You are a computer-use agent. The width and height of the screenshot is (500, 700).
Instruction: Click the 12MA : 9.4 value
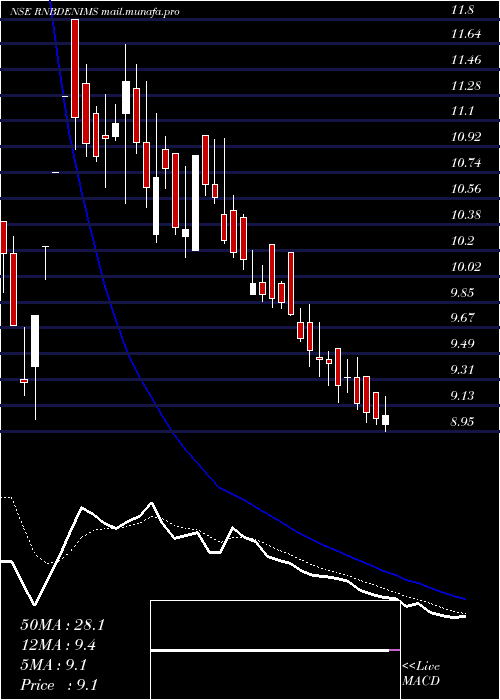pos(58,645)
